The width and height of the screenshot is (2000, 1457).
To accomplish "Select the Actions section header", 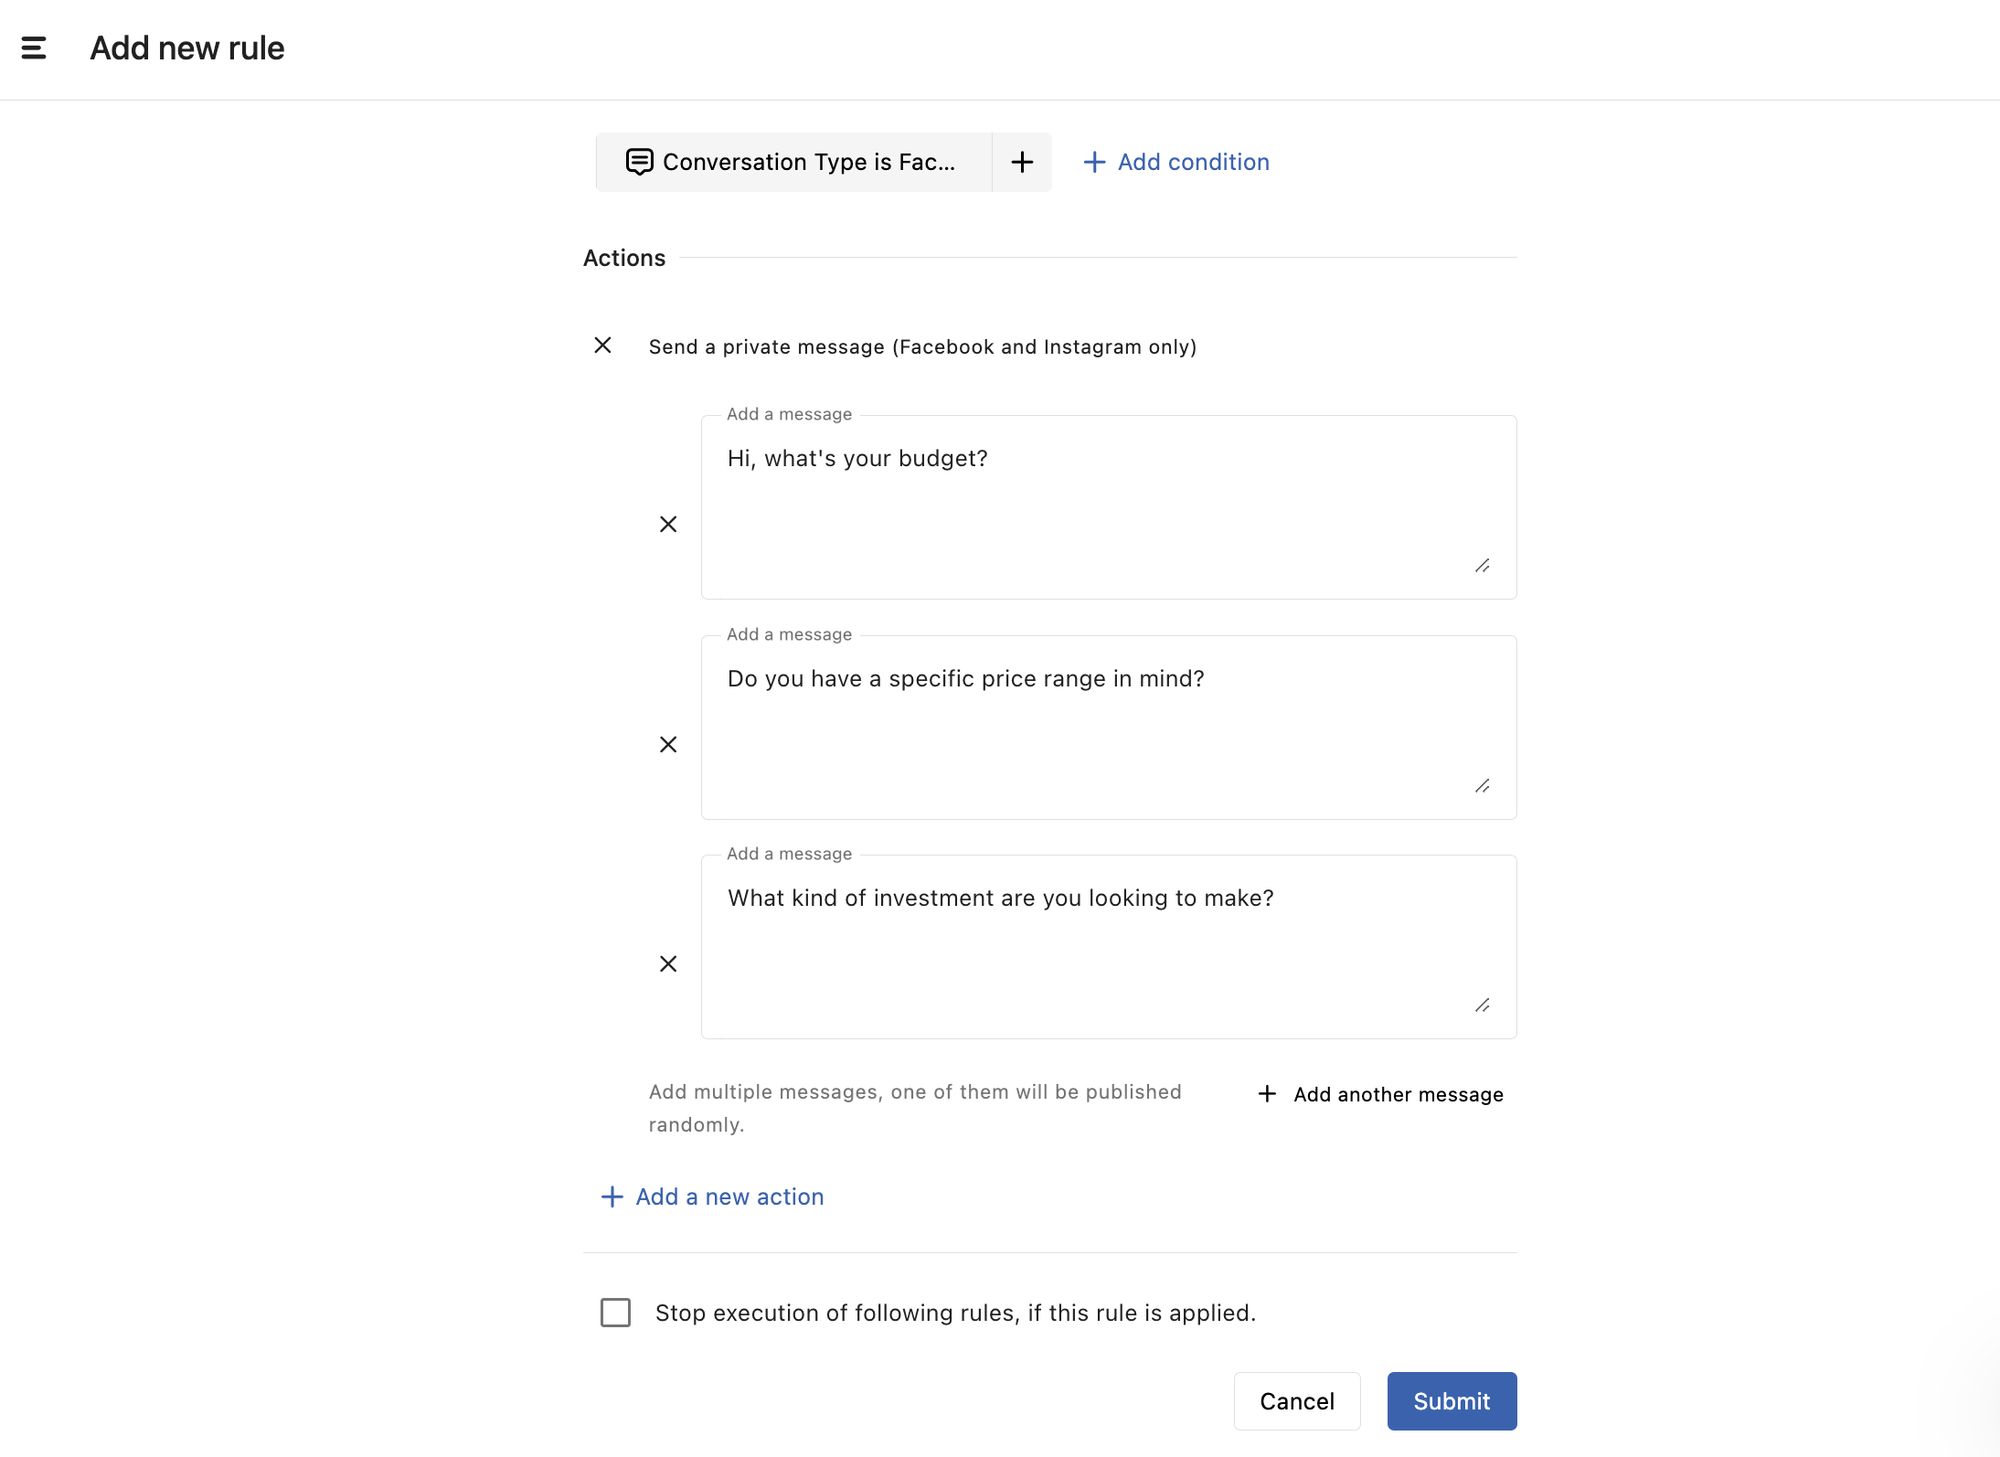I will point(624,257).
